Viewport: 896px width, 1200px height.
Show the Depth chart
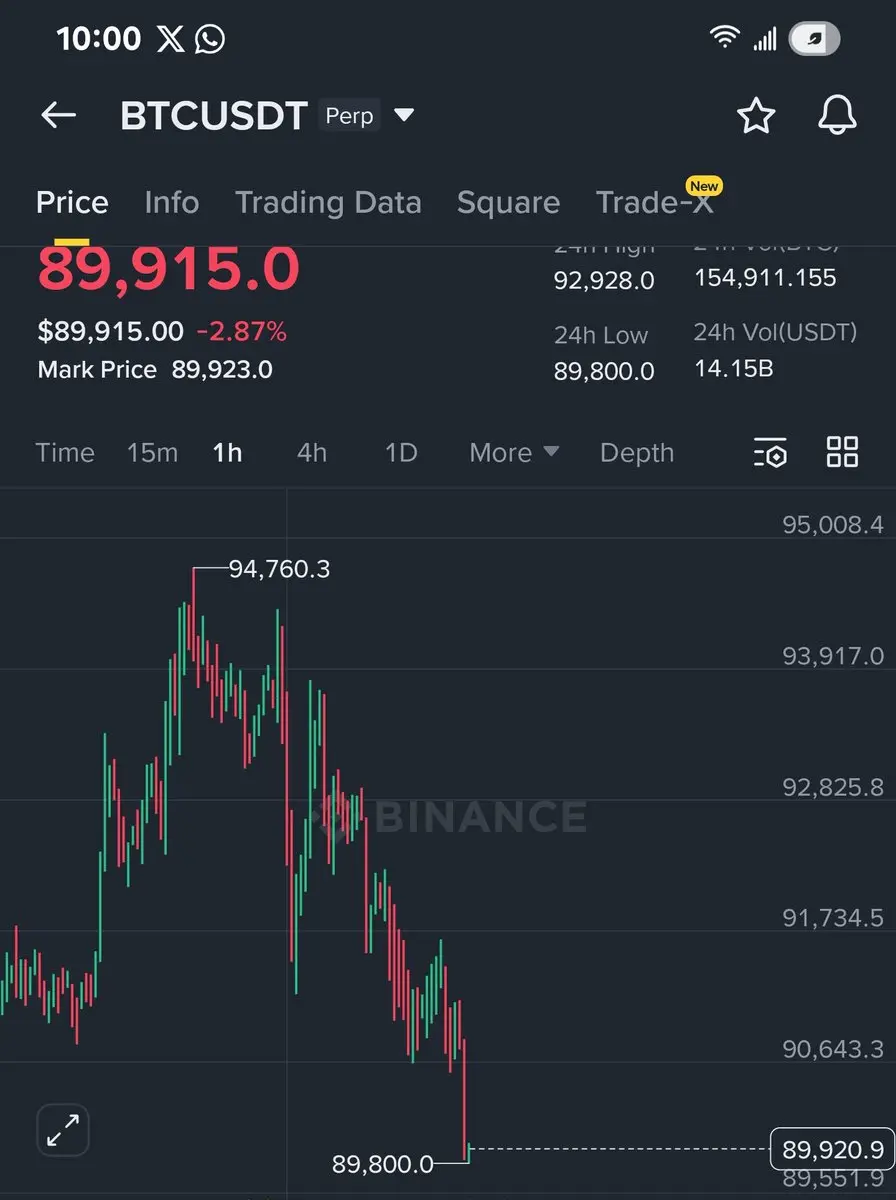coord(636,453)
